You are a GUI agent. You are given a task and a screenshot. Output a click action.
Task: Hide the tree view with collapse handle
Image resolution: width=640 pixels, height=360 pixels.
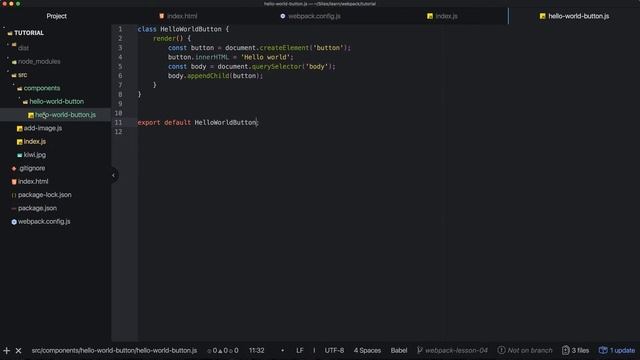(x=114, y=176)
